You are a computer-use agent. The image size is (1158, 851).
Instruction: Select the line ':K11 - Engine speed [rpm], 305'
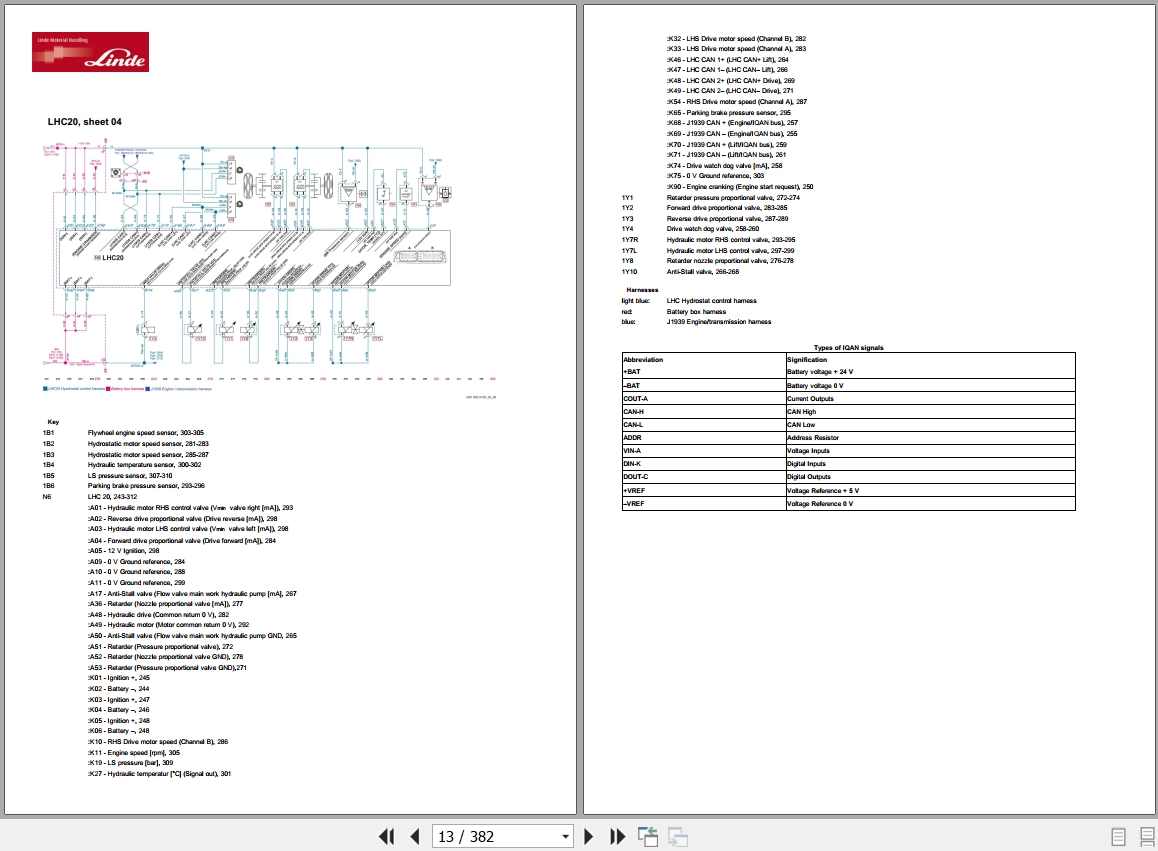pos(134,752)
